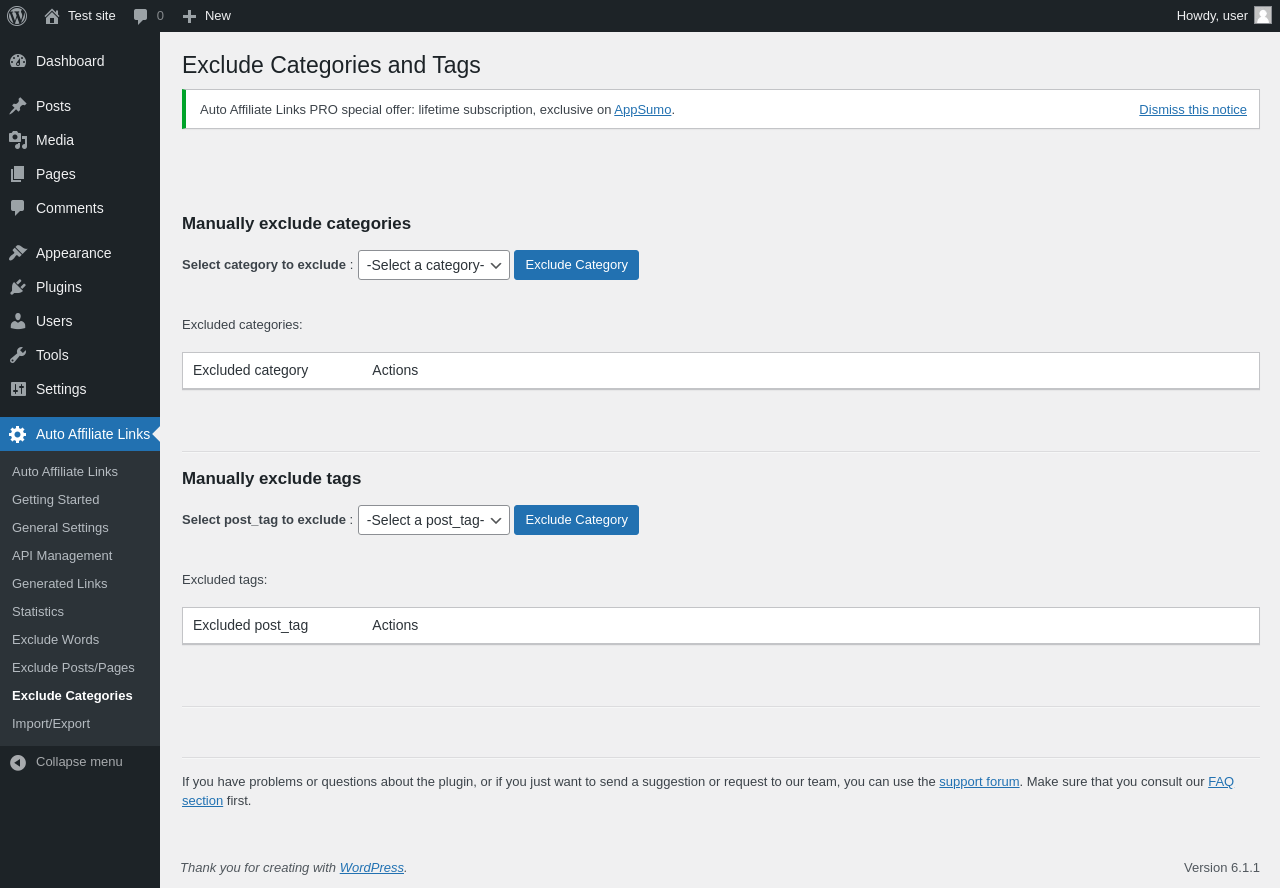Open Import/Export submenu item
The width and height of the screenshot is (1280, 888).
(x=51, y=723)
